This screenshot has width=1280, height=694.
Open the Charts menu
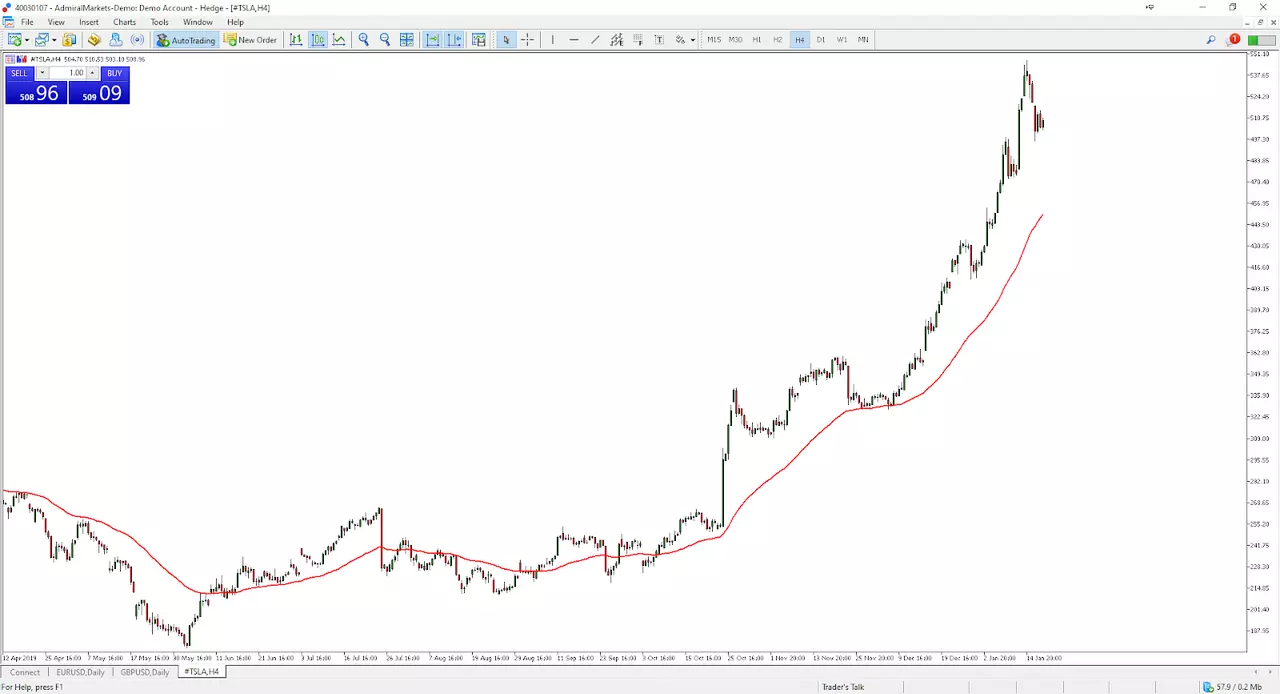(125, 22)
